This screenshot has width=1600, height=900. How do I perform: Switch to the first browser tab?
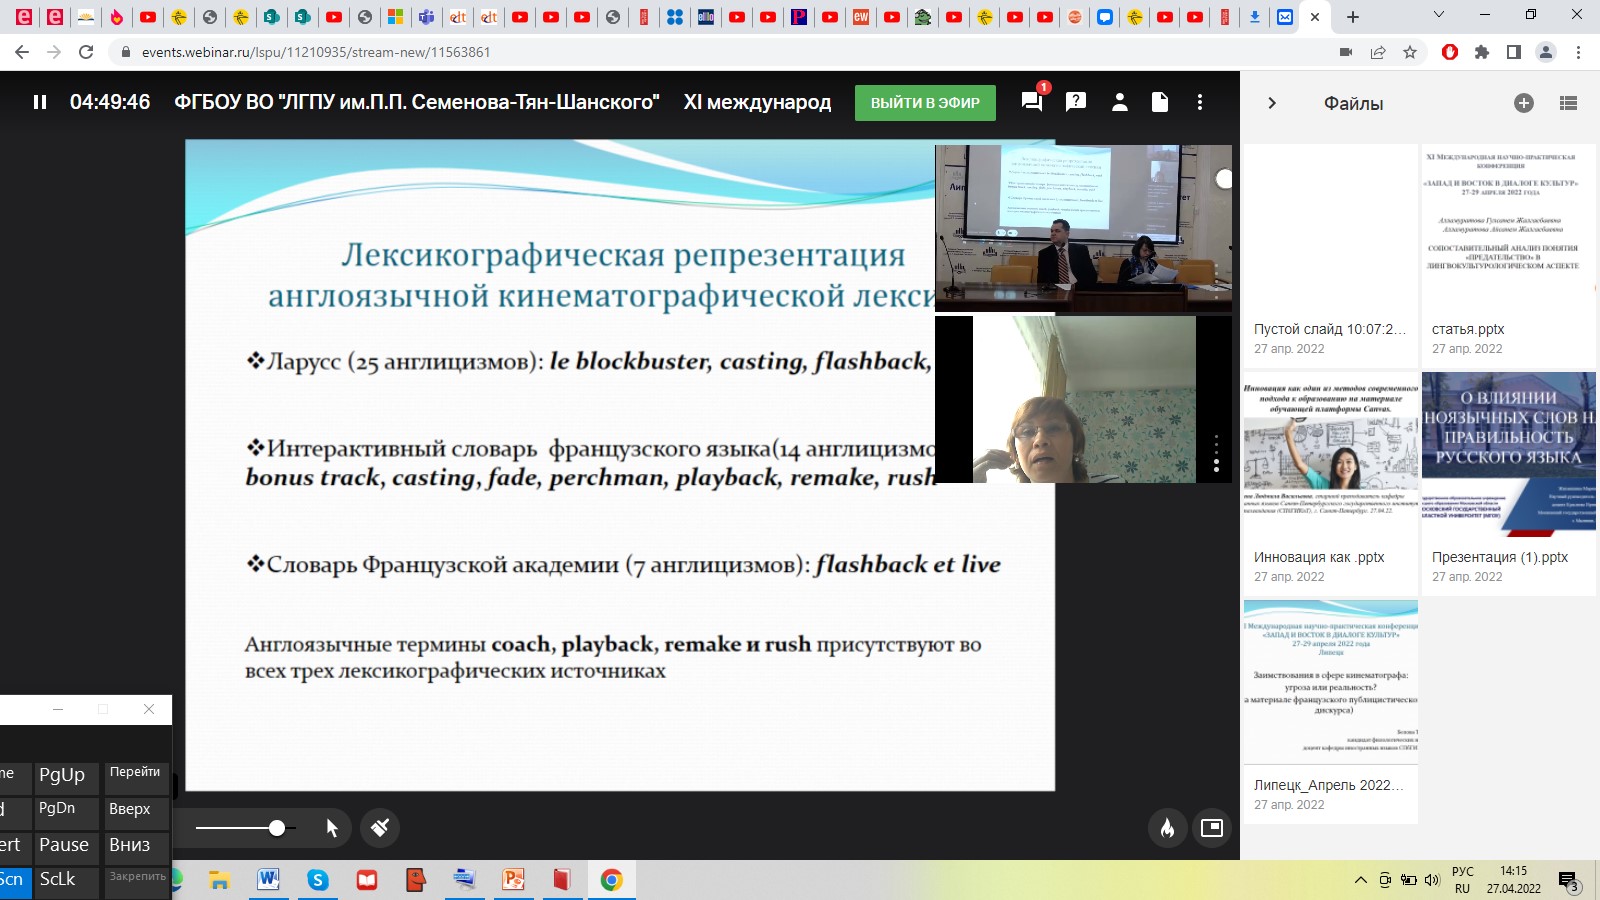[x=24, y=17]
